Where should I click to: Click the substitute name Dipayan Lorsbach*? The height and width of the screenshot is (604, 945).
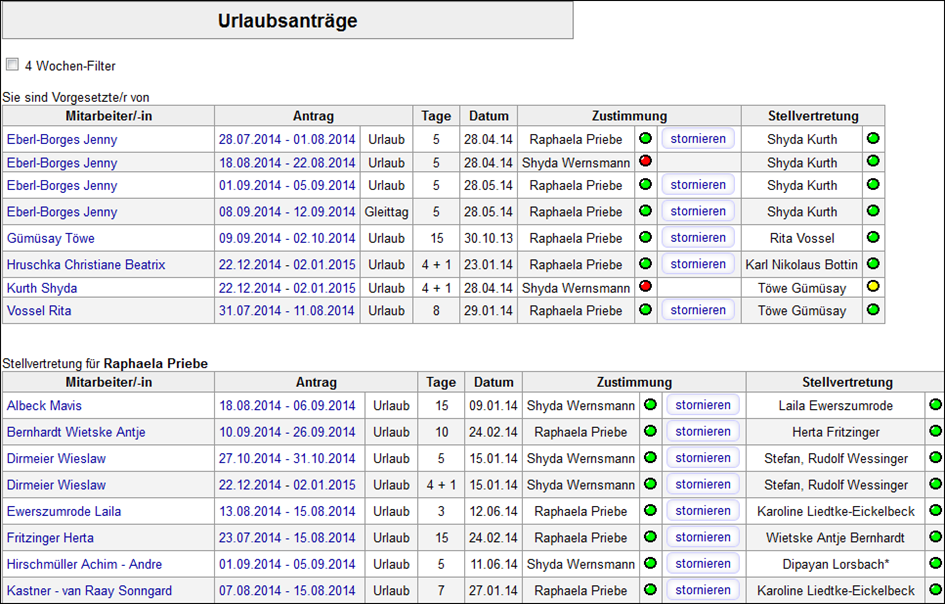click(x=836, y=564)
